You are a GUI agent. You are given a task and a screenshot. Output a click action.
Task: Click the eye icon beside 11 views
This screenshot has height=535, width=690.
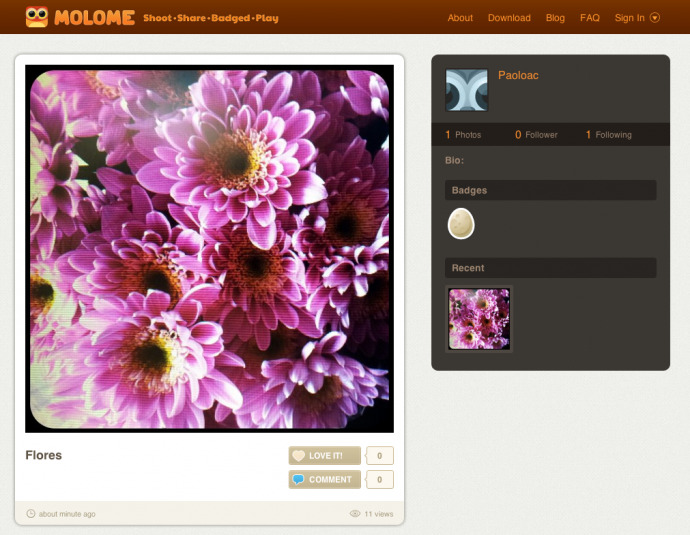click(355, 514)
